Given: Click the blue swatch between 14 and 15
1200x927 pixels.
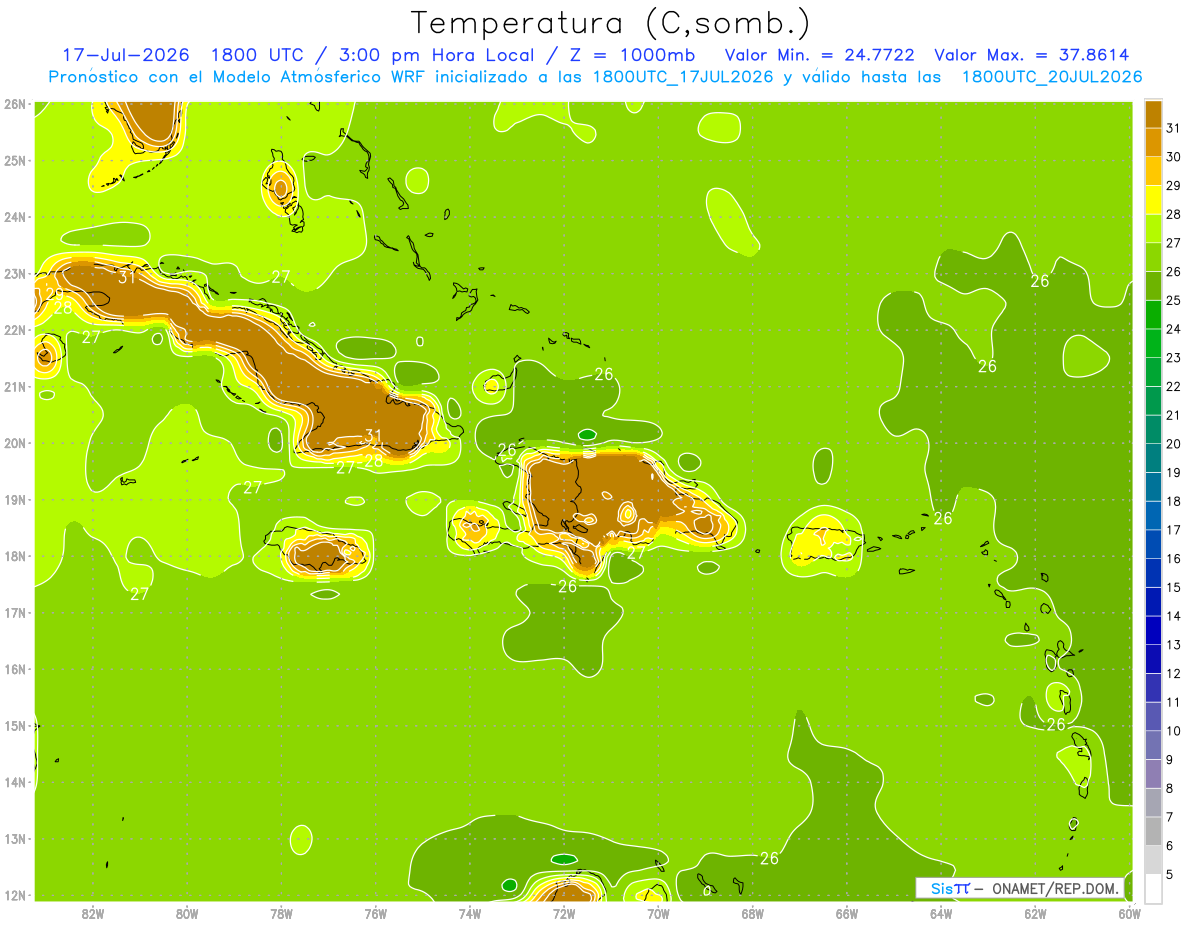Looking at the screenshot, I should coord(1153,602).
